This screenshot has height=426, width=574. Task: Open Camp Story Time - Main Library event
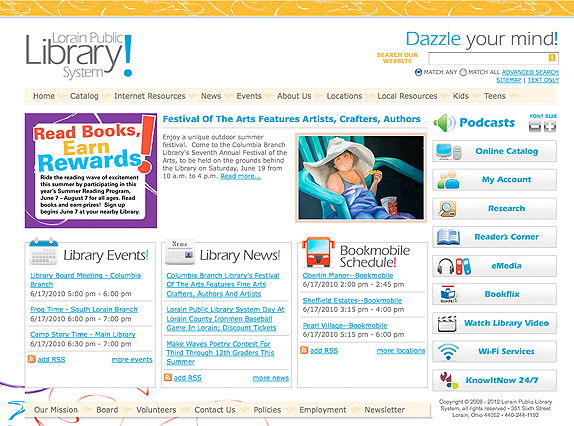click(x=83, y=334)
